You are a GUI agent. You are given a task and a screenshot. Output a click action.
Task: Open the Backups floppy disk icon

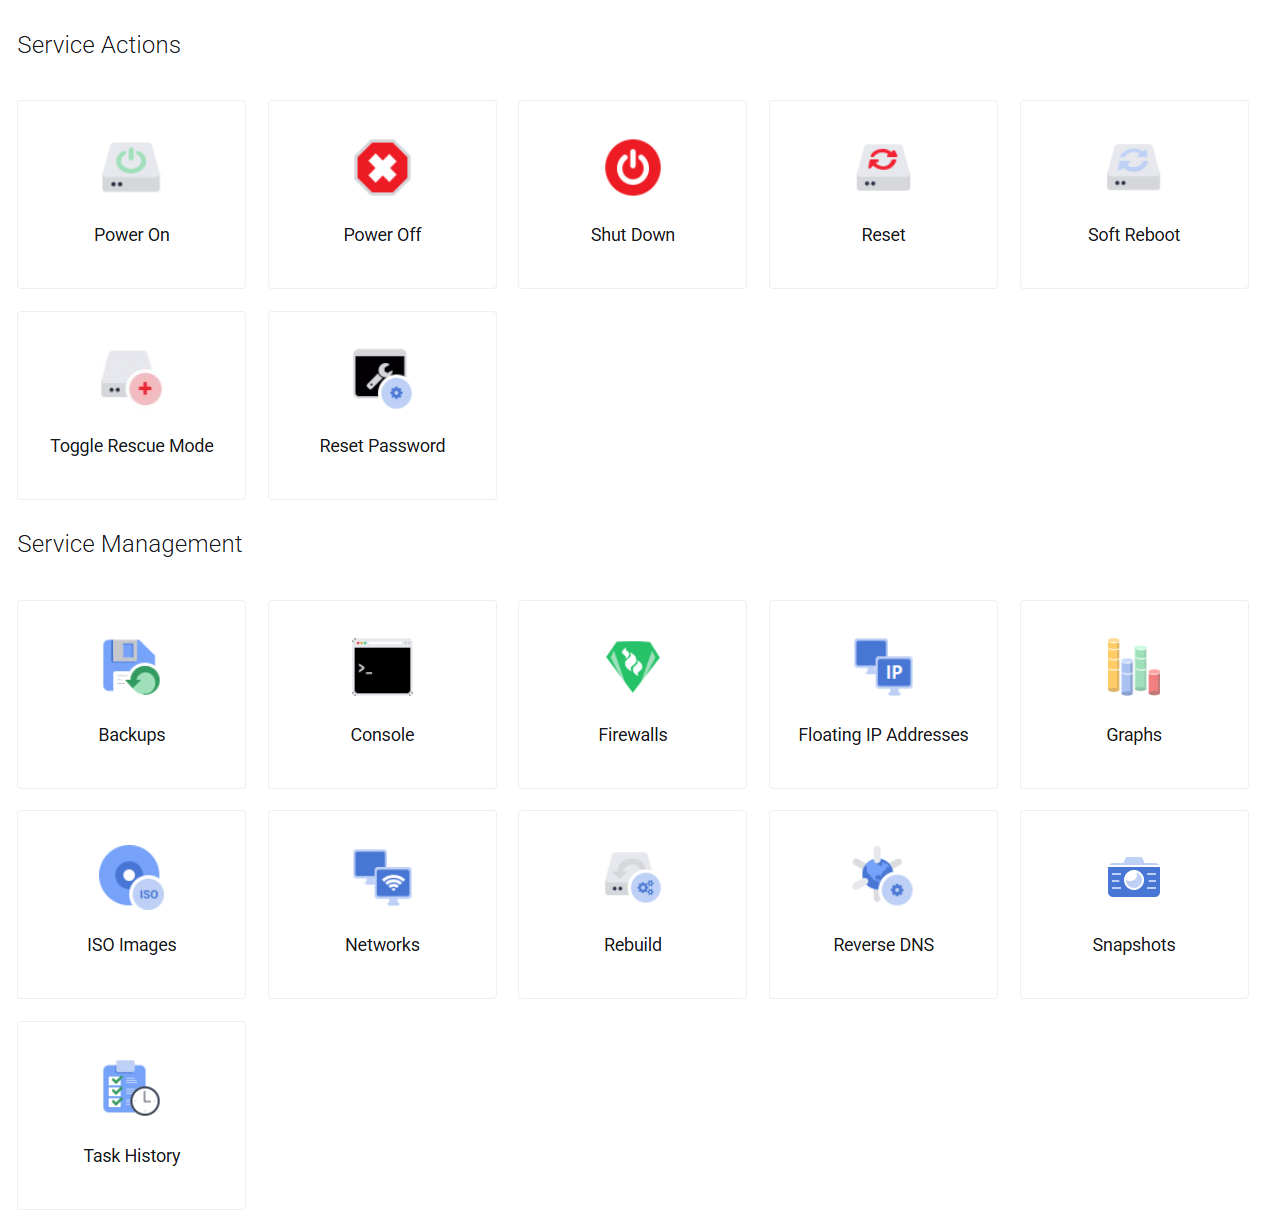point(131,667)
